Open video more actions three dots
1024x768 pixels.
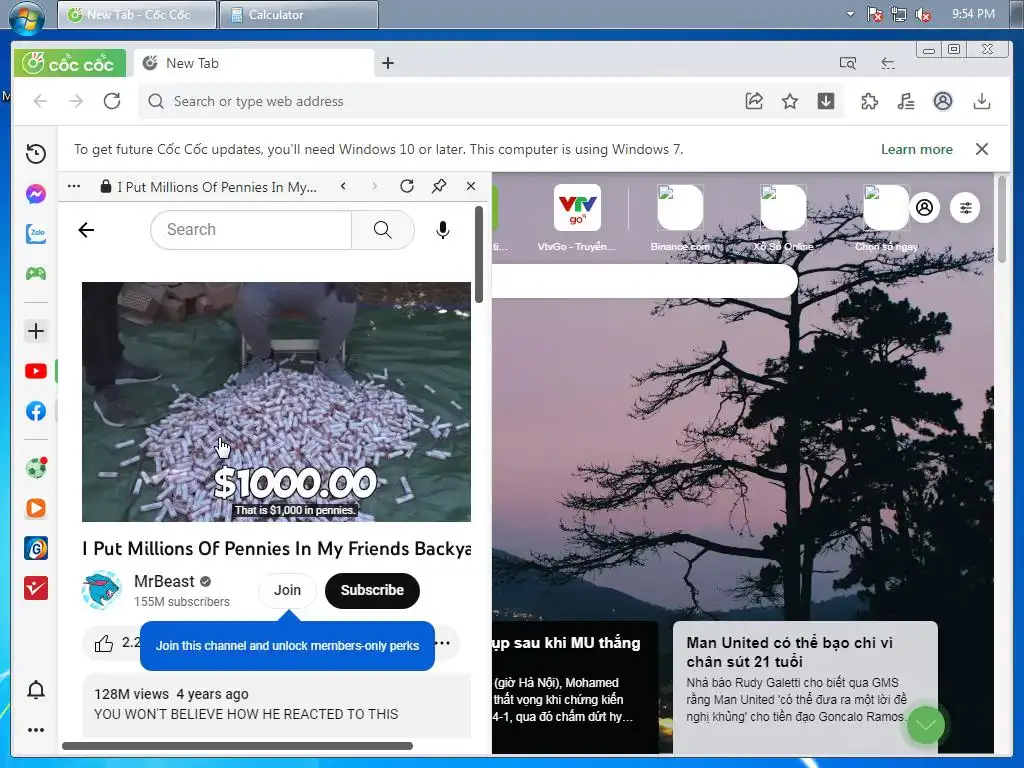click(443, 643)
